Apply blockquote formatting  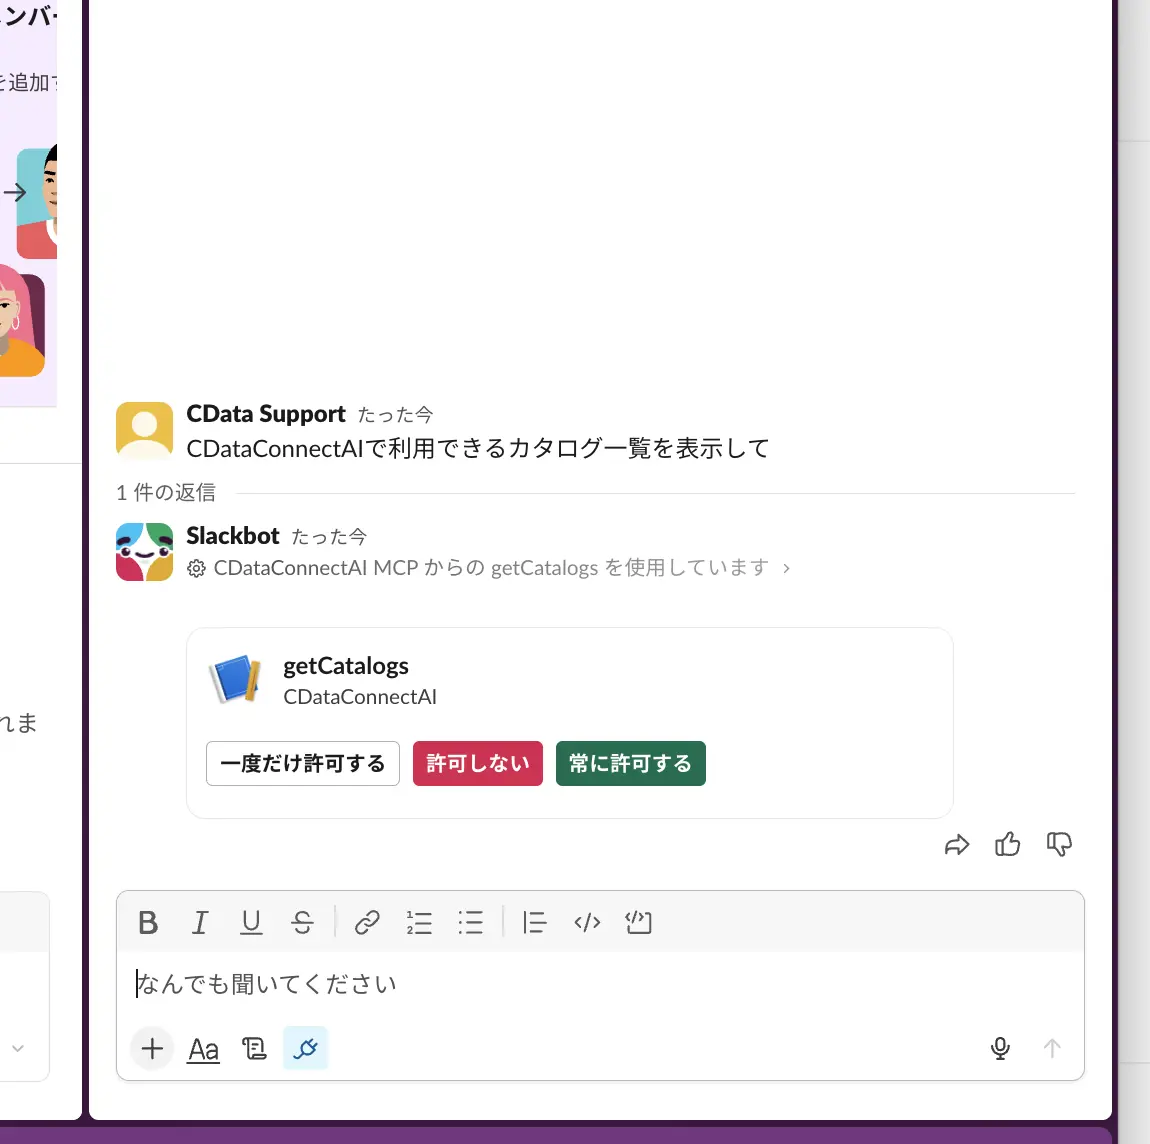535,922
